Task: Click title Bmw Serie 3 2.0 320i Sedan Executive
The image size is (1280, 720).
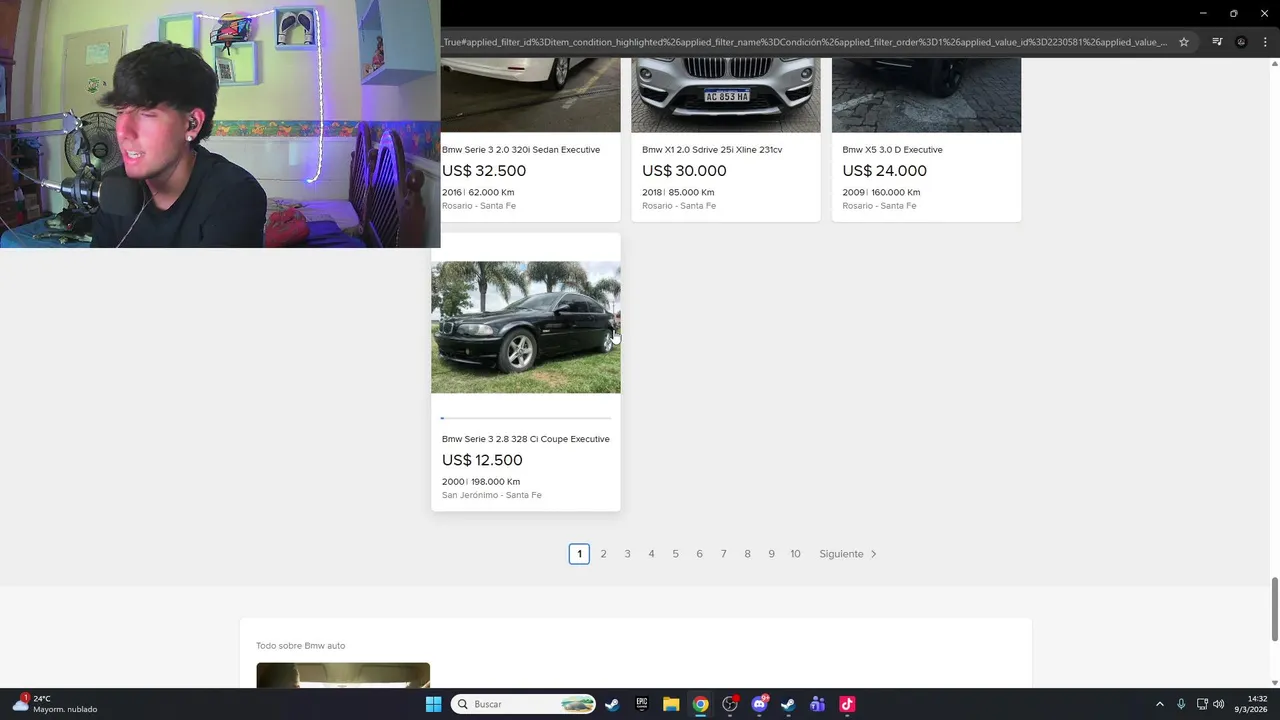Action: (x=521, y=150)
